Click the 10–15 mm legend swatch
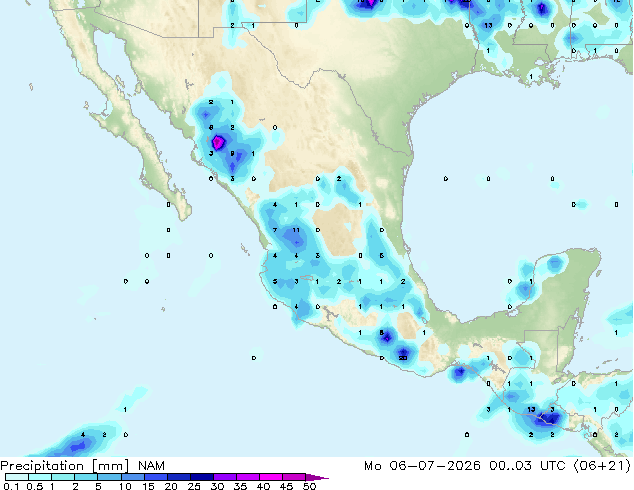Image resolution: width=634 pixels, height=490 pixels. [x=132, y=477]
